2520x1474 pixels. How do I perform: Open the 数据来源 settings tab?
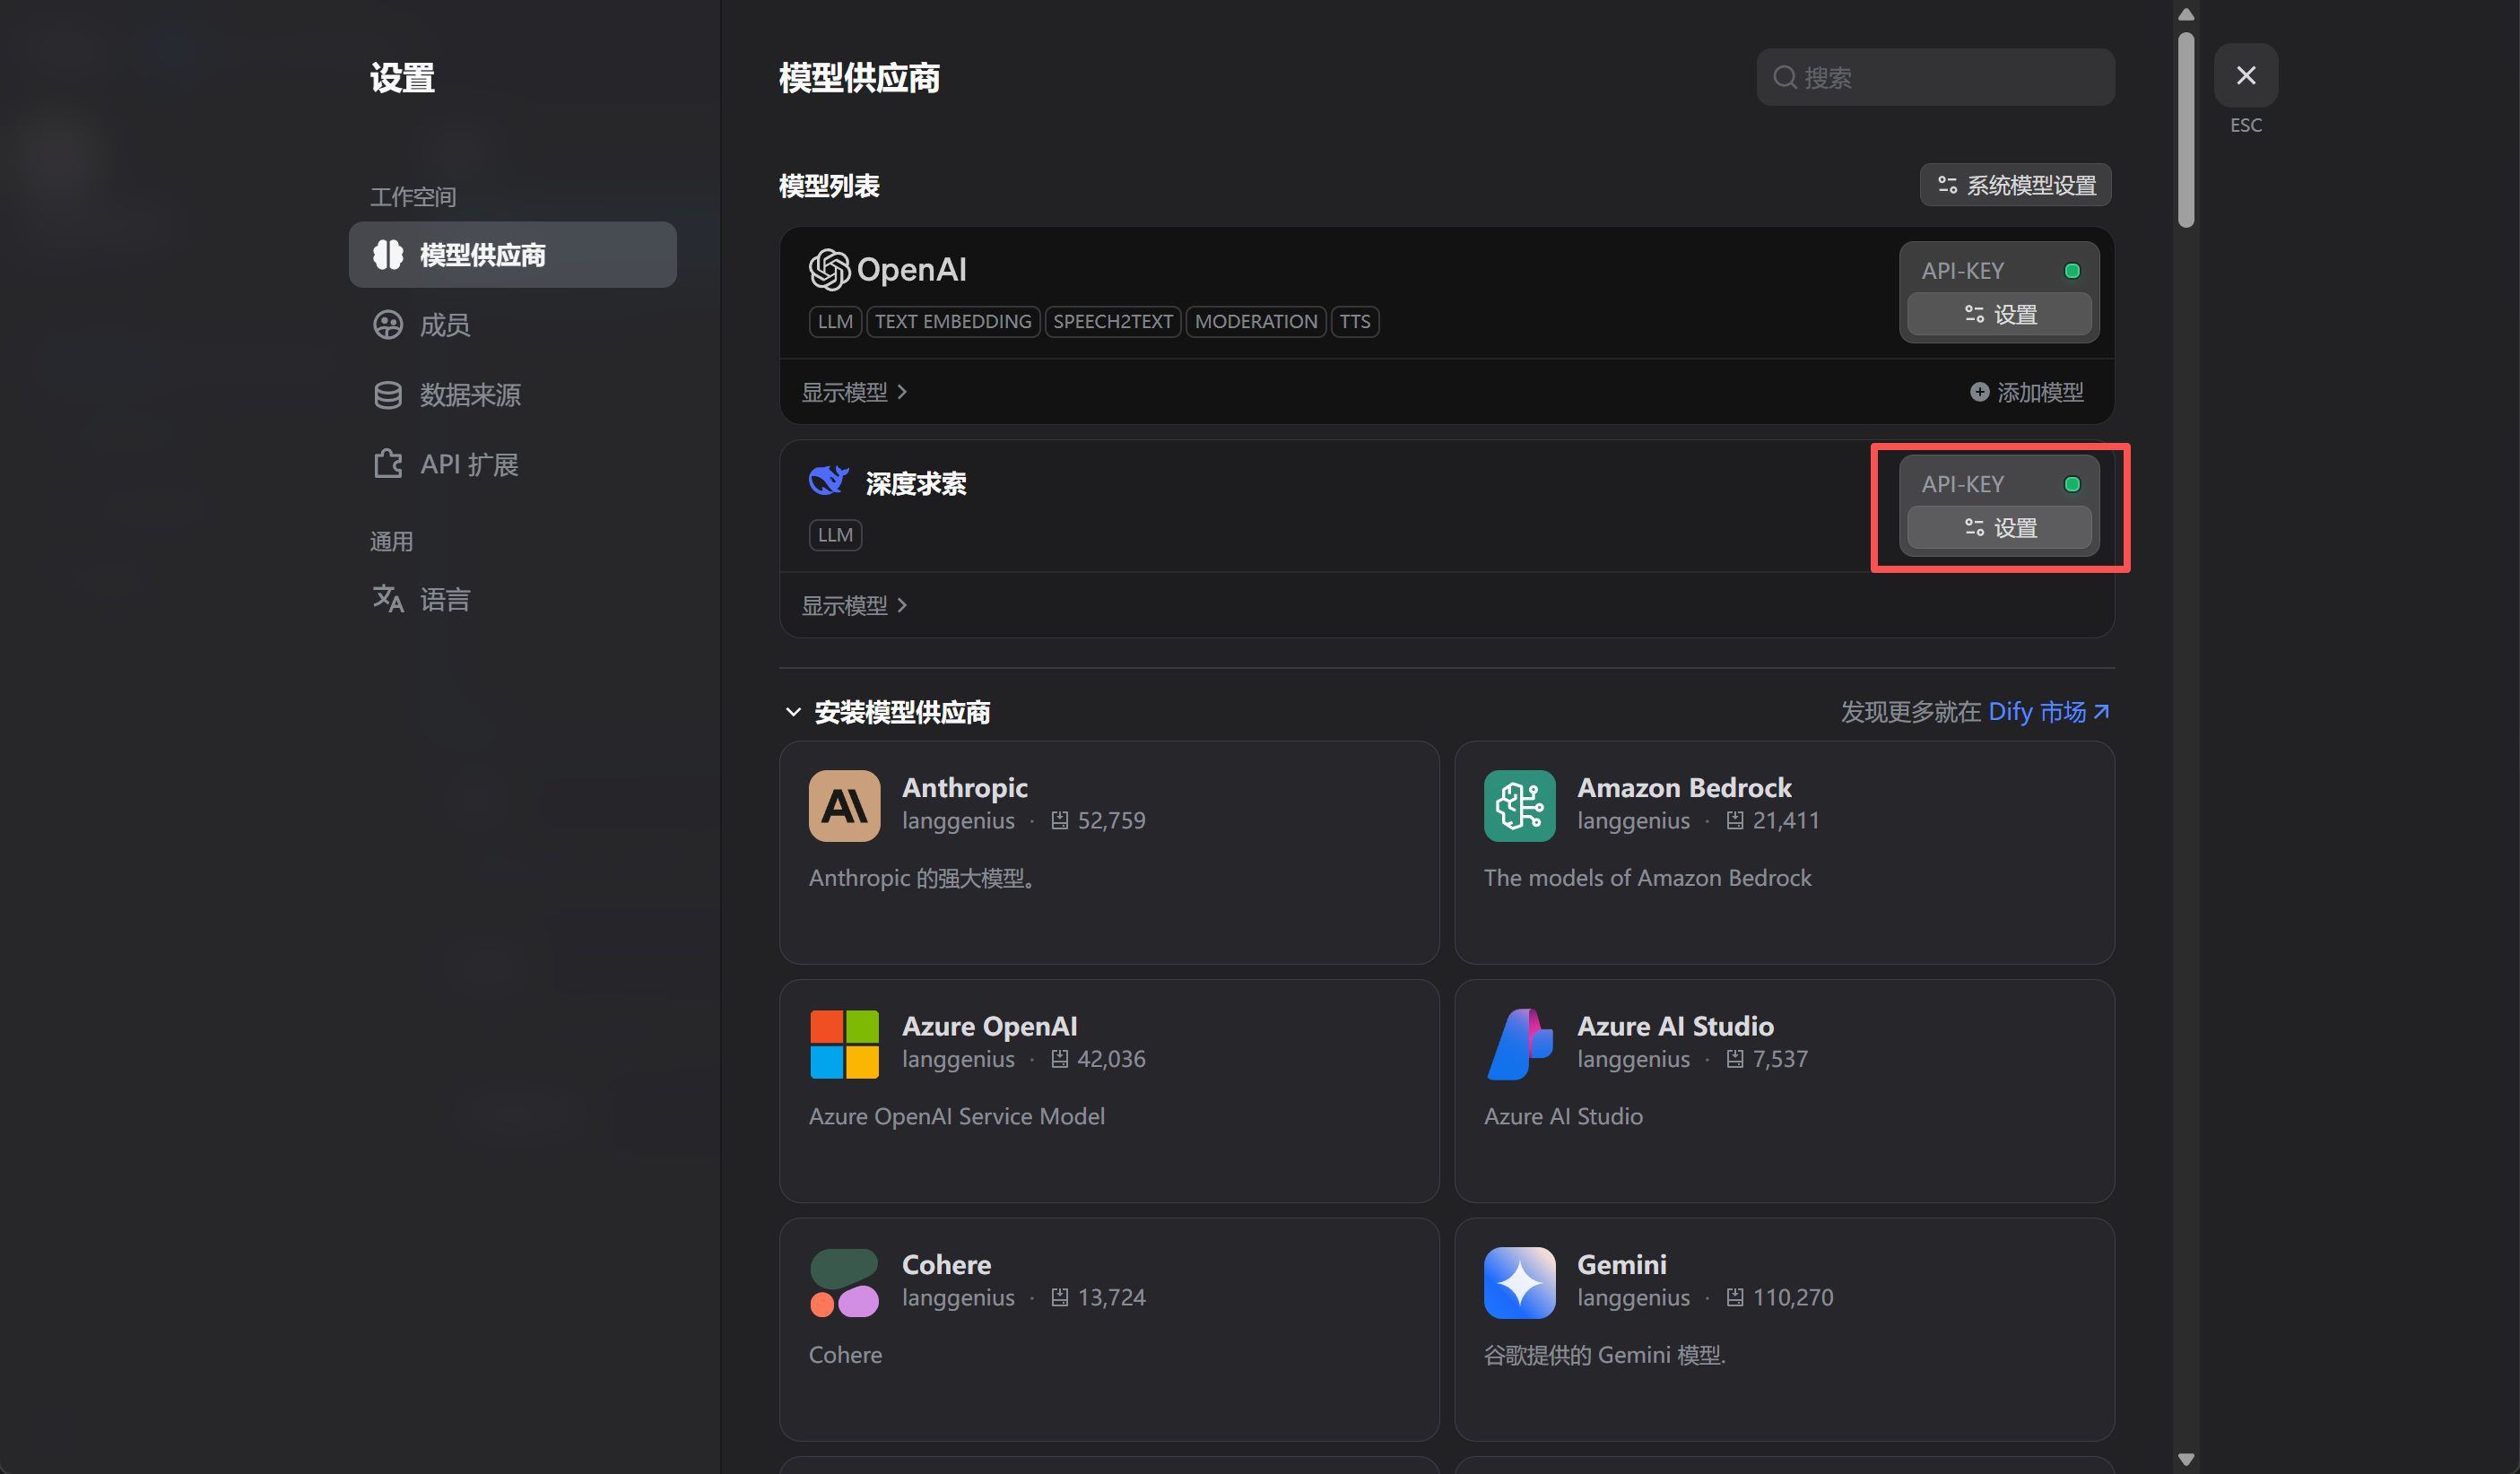click(512, 395)
